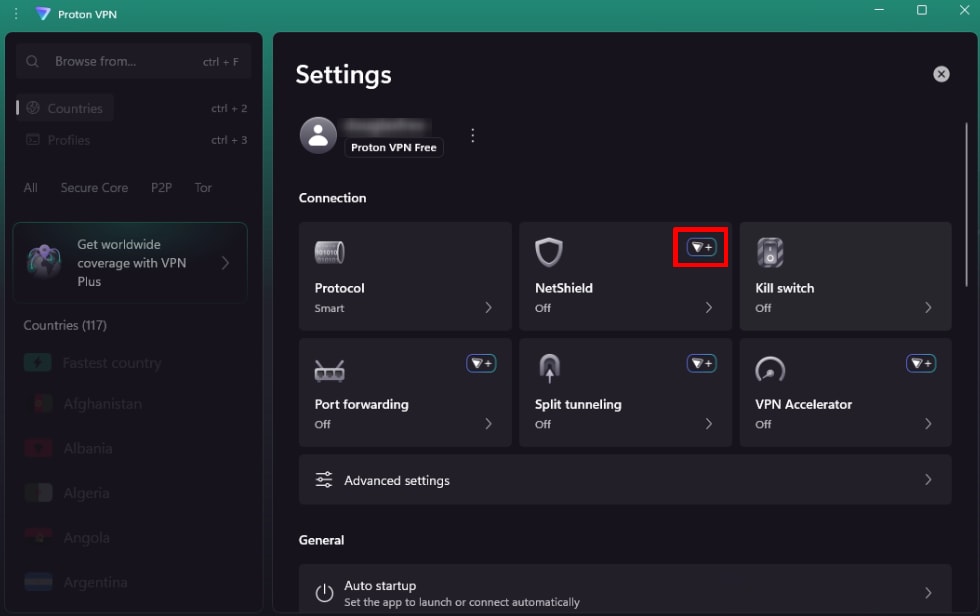Open account options three-dot menu

pyautogui.click(x=472, y=135)
